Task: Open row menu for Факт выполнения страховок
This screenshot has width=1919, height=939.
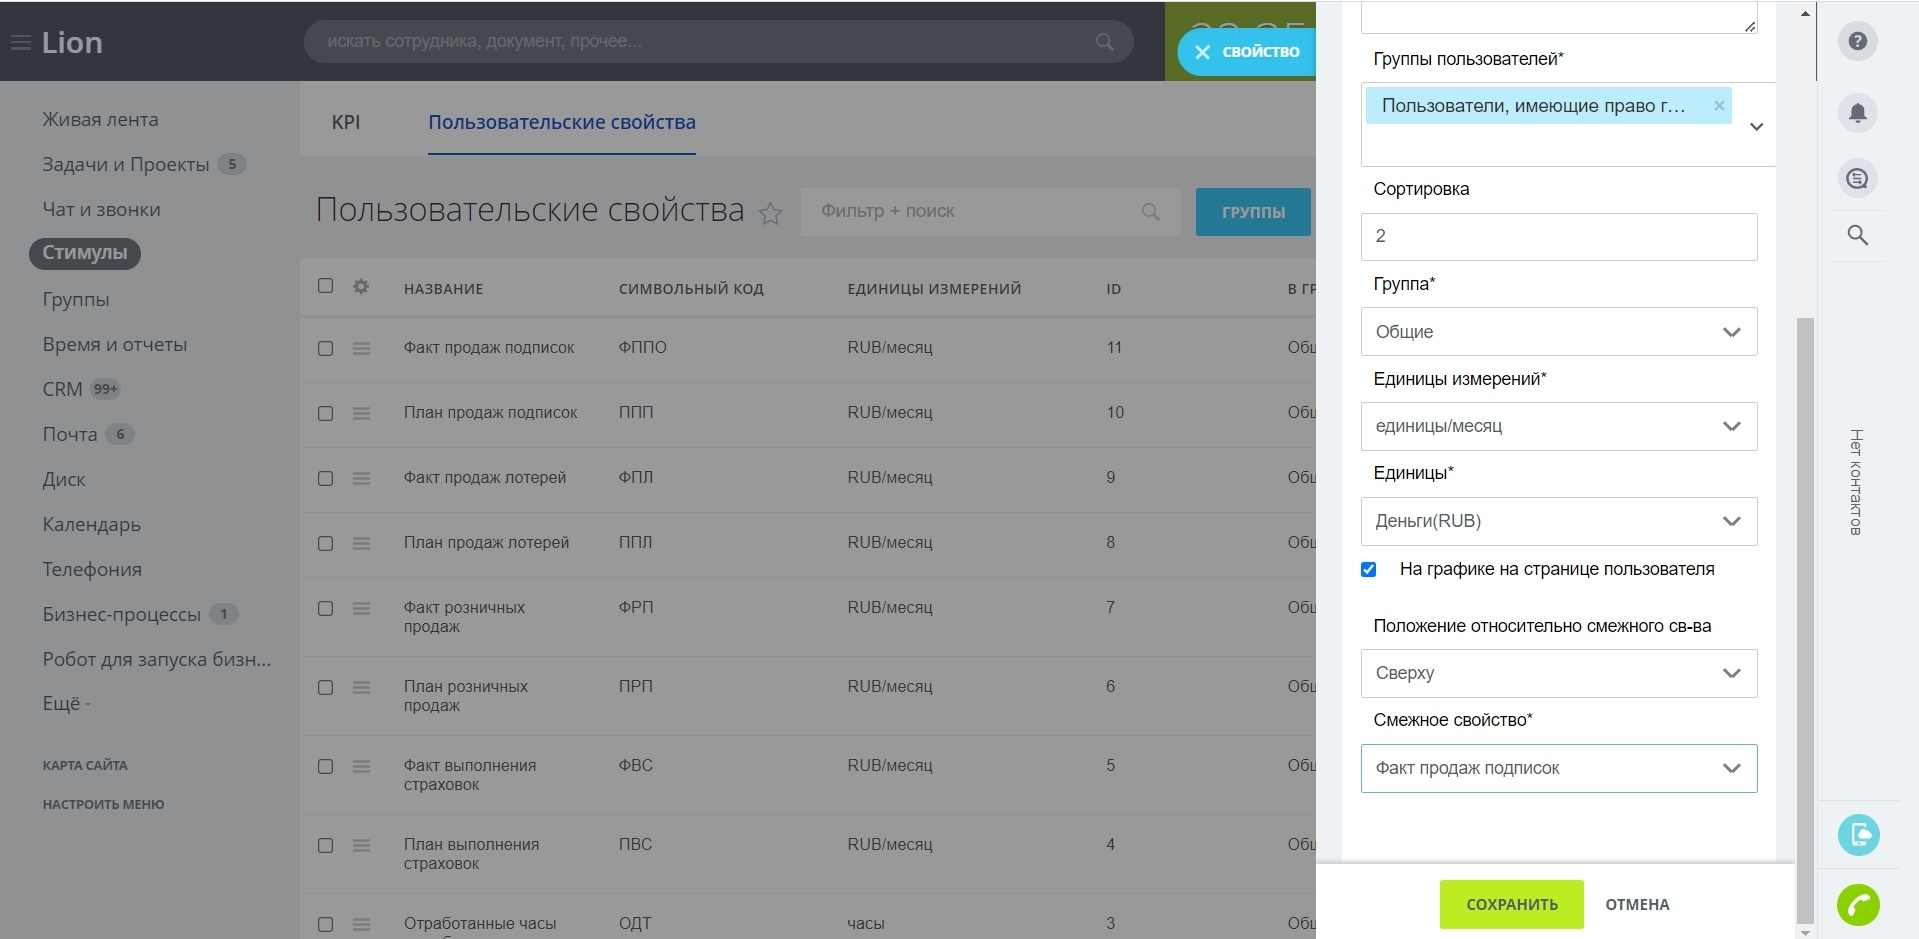Action: [361, 766]
